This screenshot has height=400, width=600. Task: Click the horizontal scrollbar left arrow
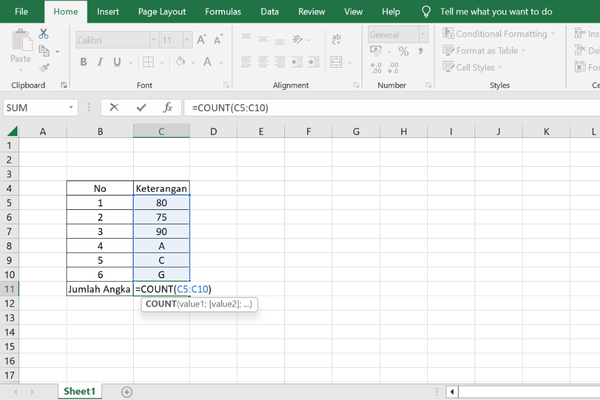pyautogui.click(x=452, y=392)
